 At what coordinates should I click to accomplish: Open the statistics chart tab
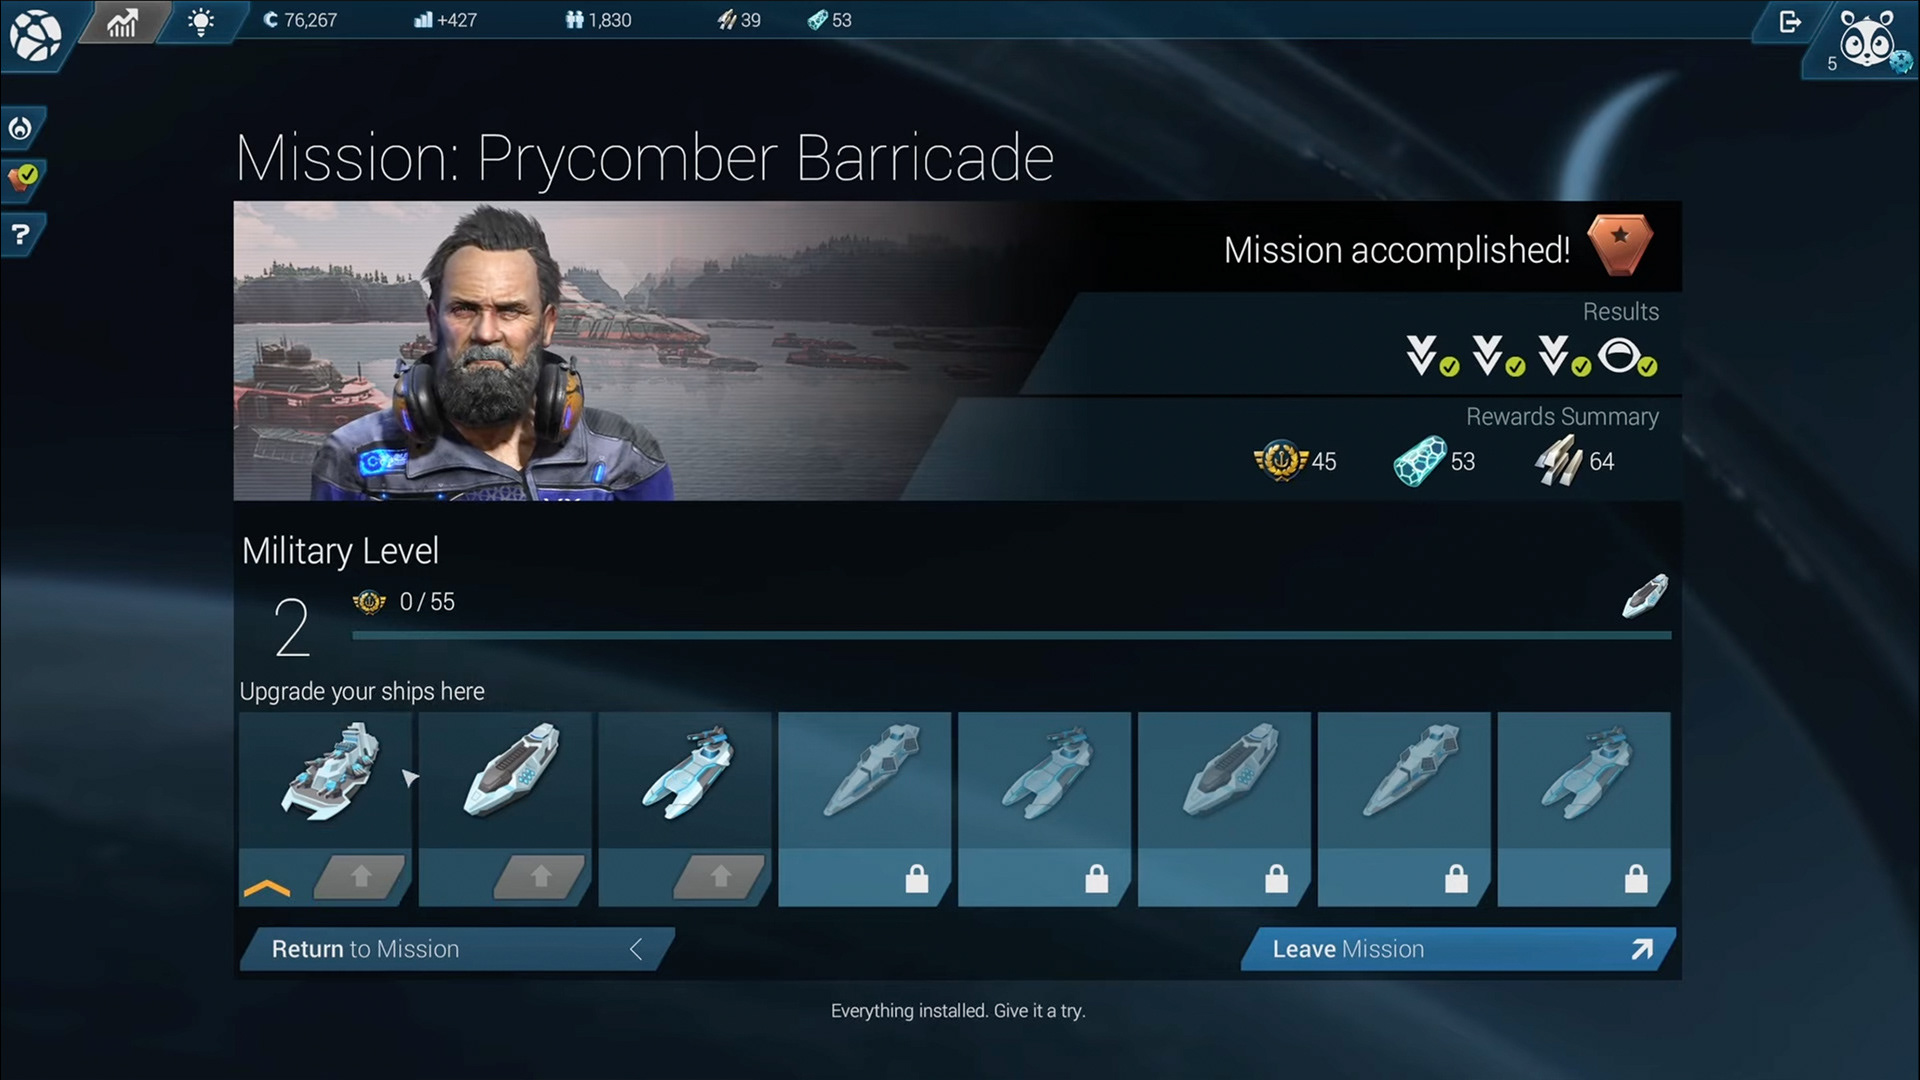coord(122,21)
